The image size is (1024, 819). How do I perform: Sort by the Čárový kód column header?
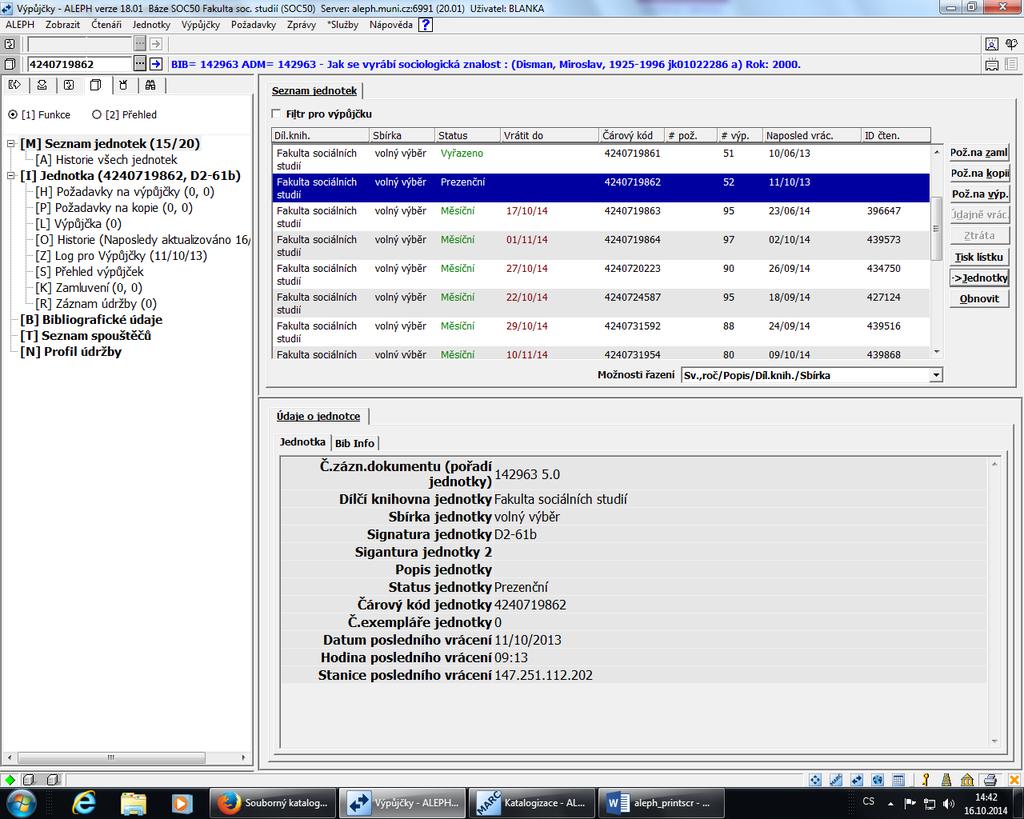point(631,135)
